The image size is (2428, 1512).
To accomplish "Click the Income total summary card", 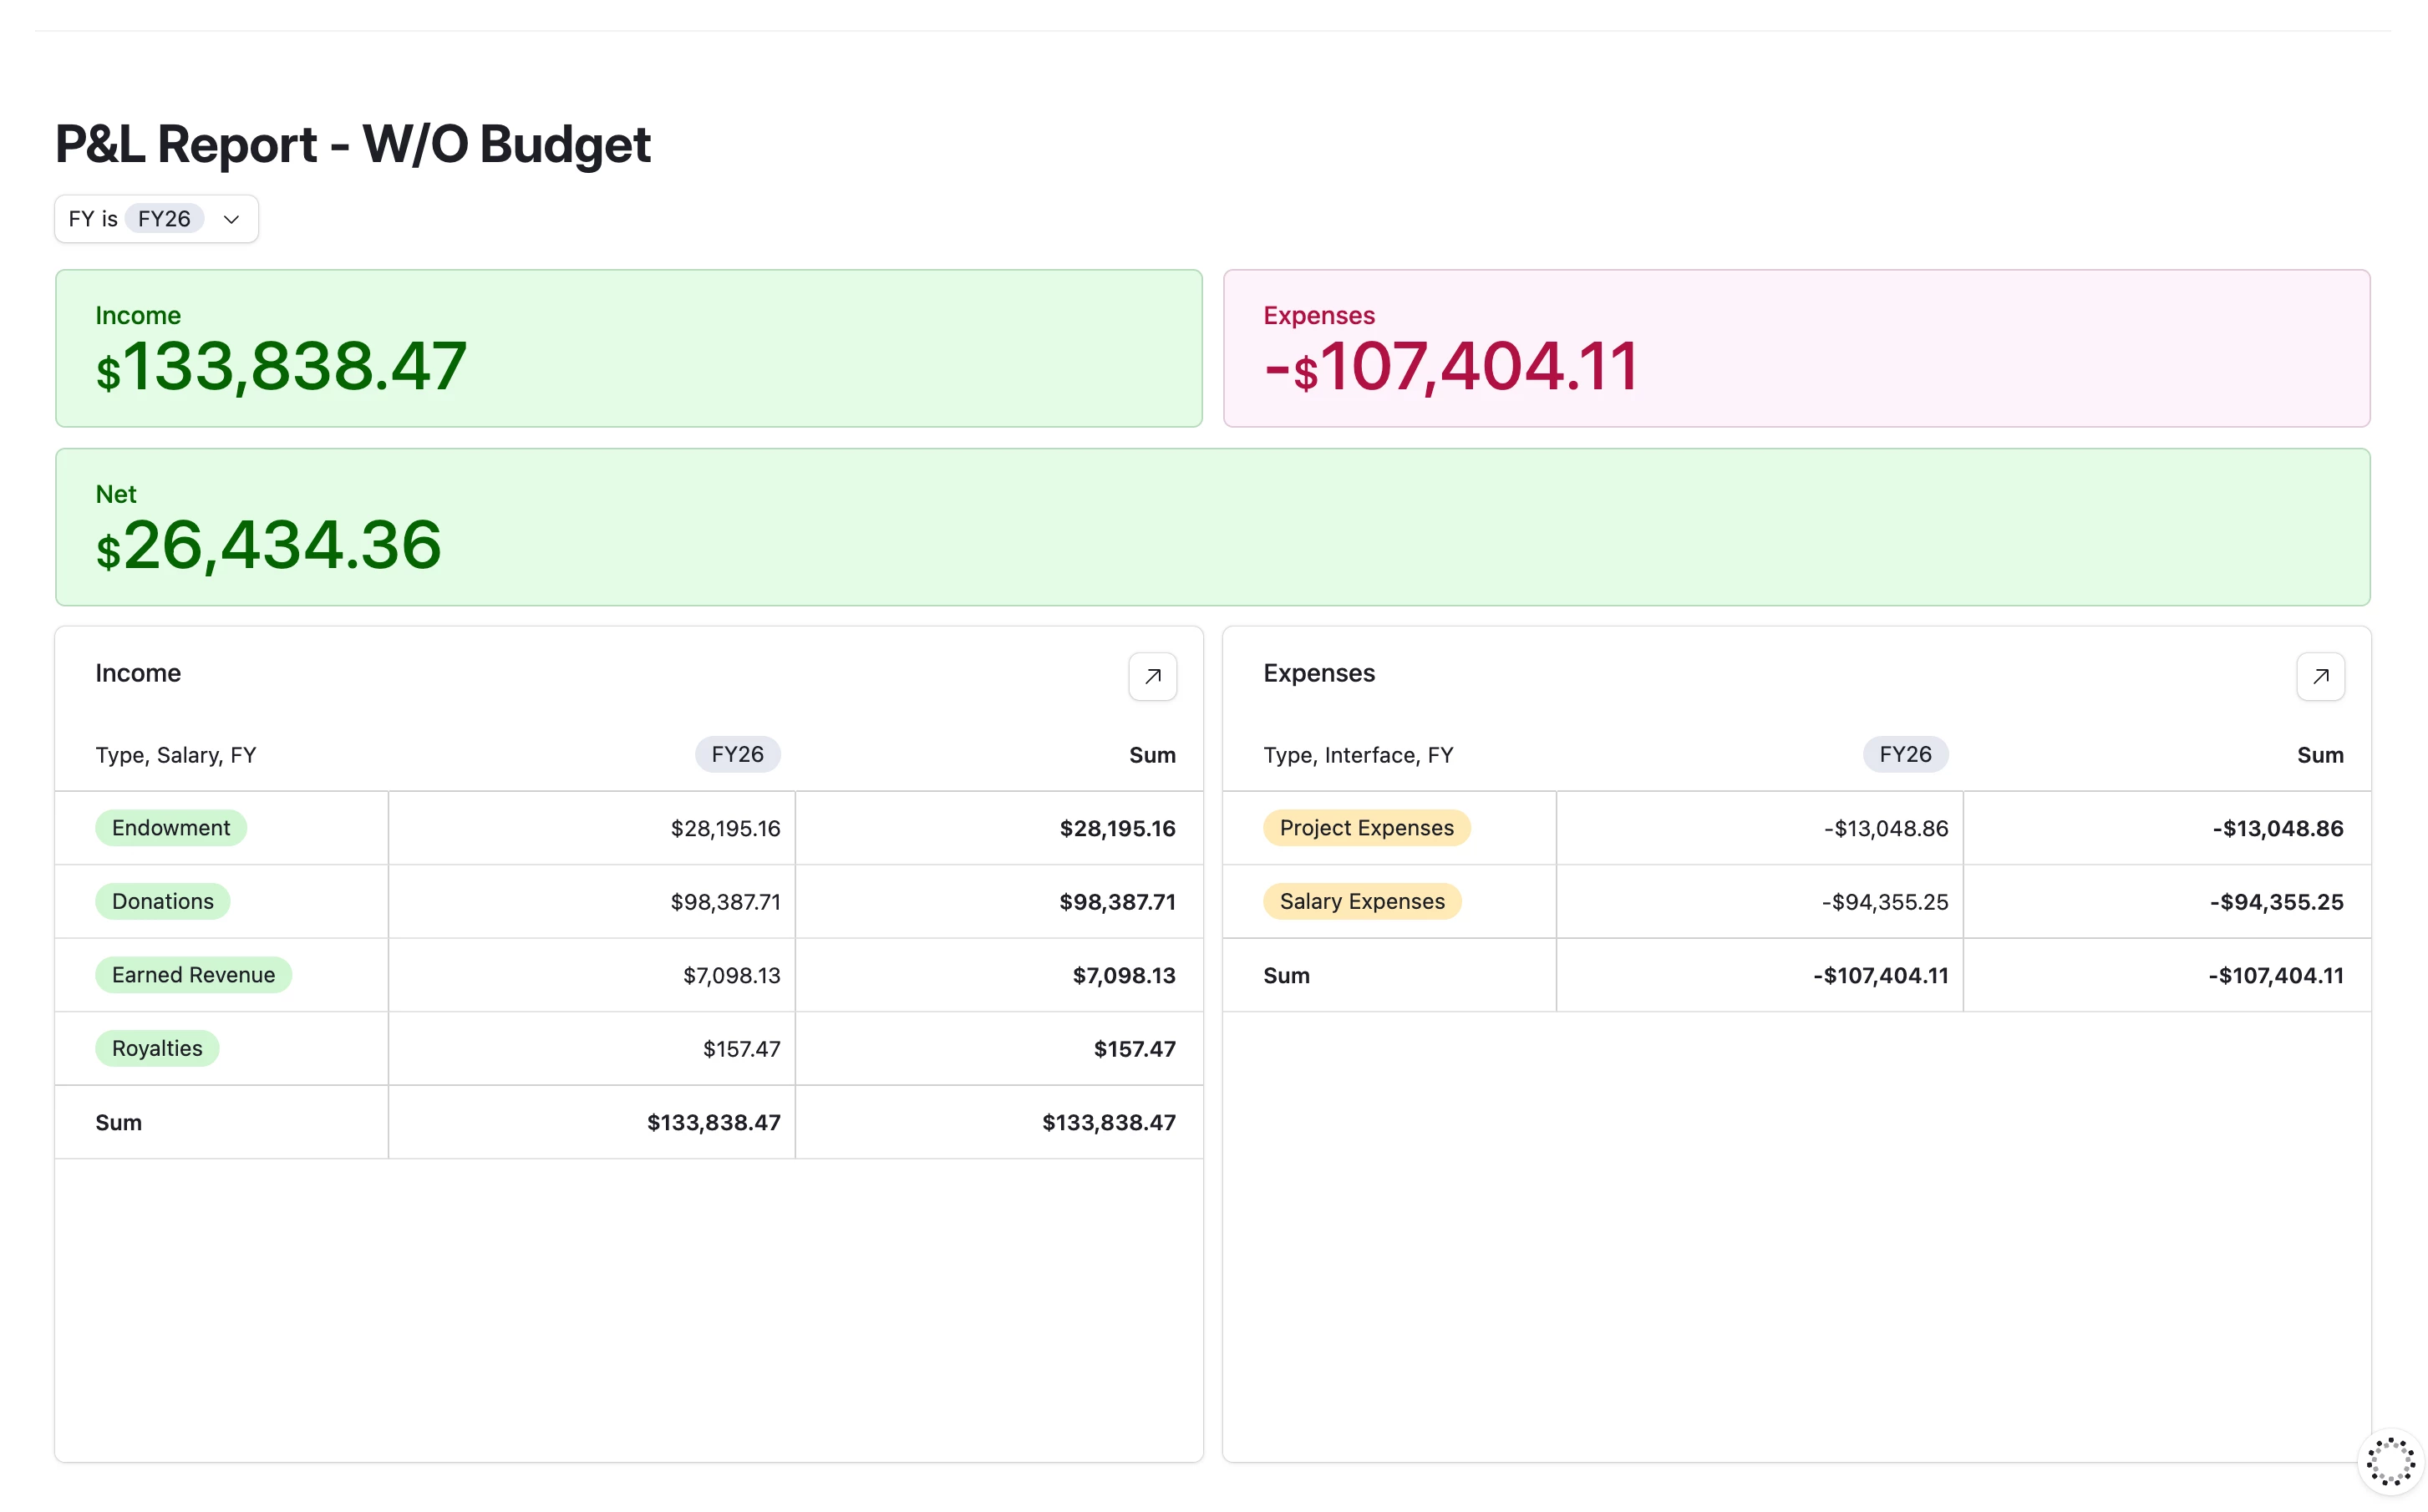I will (628, 348).
